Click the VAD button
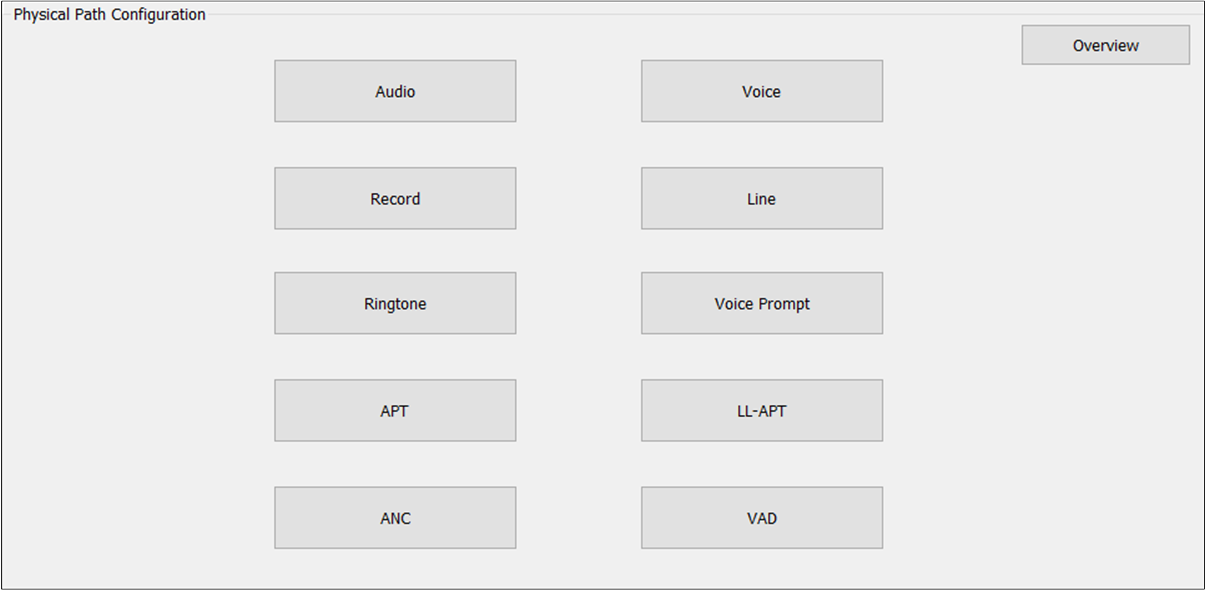The height and width of the screenshot is (590, 1206). tap(761, 517)
